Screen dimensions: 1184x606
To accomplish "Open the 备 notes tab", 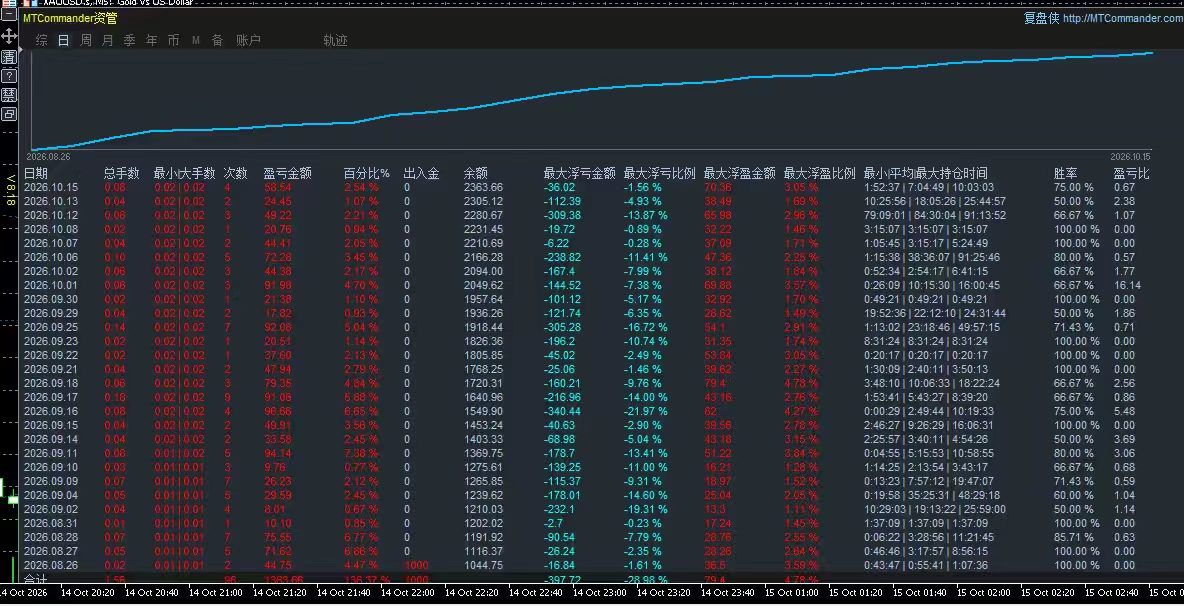I will tap(217, 41).
